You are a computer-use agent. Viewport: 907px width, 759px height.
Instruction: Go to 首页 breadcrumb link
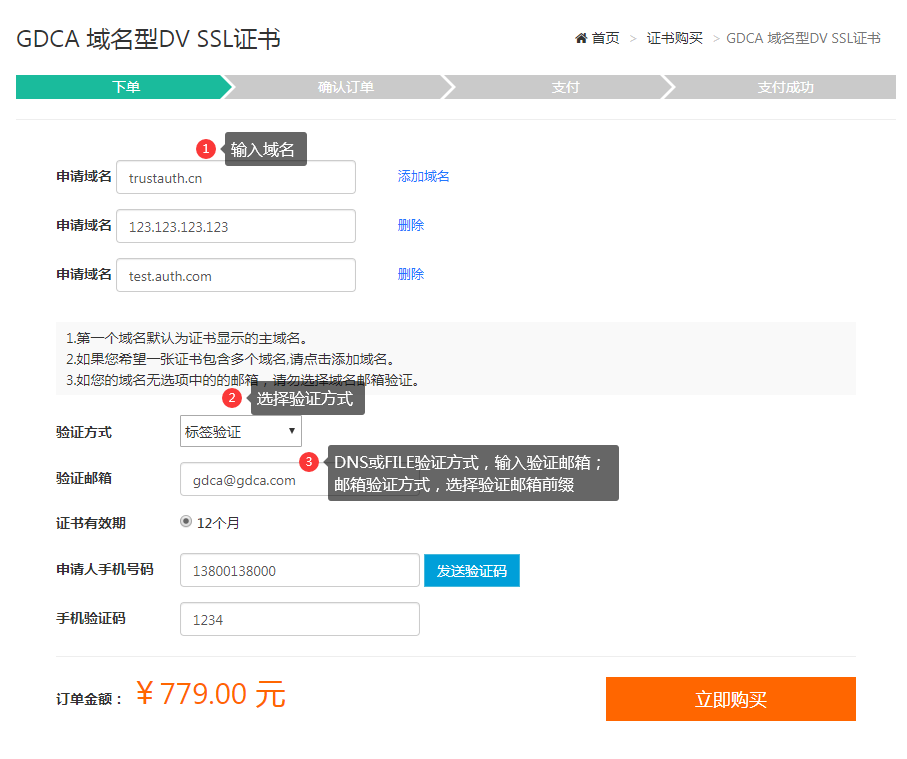(x=605, y=38)
